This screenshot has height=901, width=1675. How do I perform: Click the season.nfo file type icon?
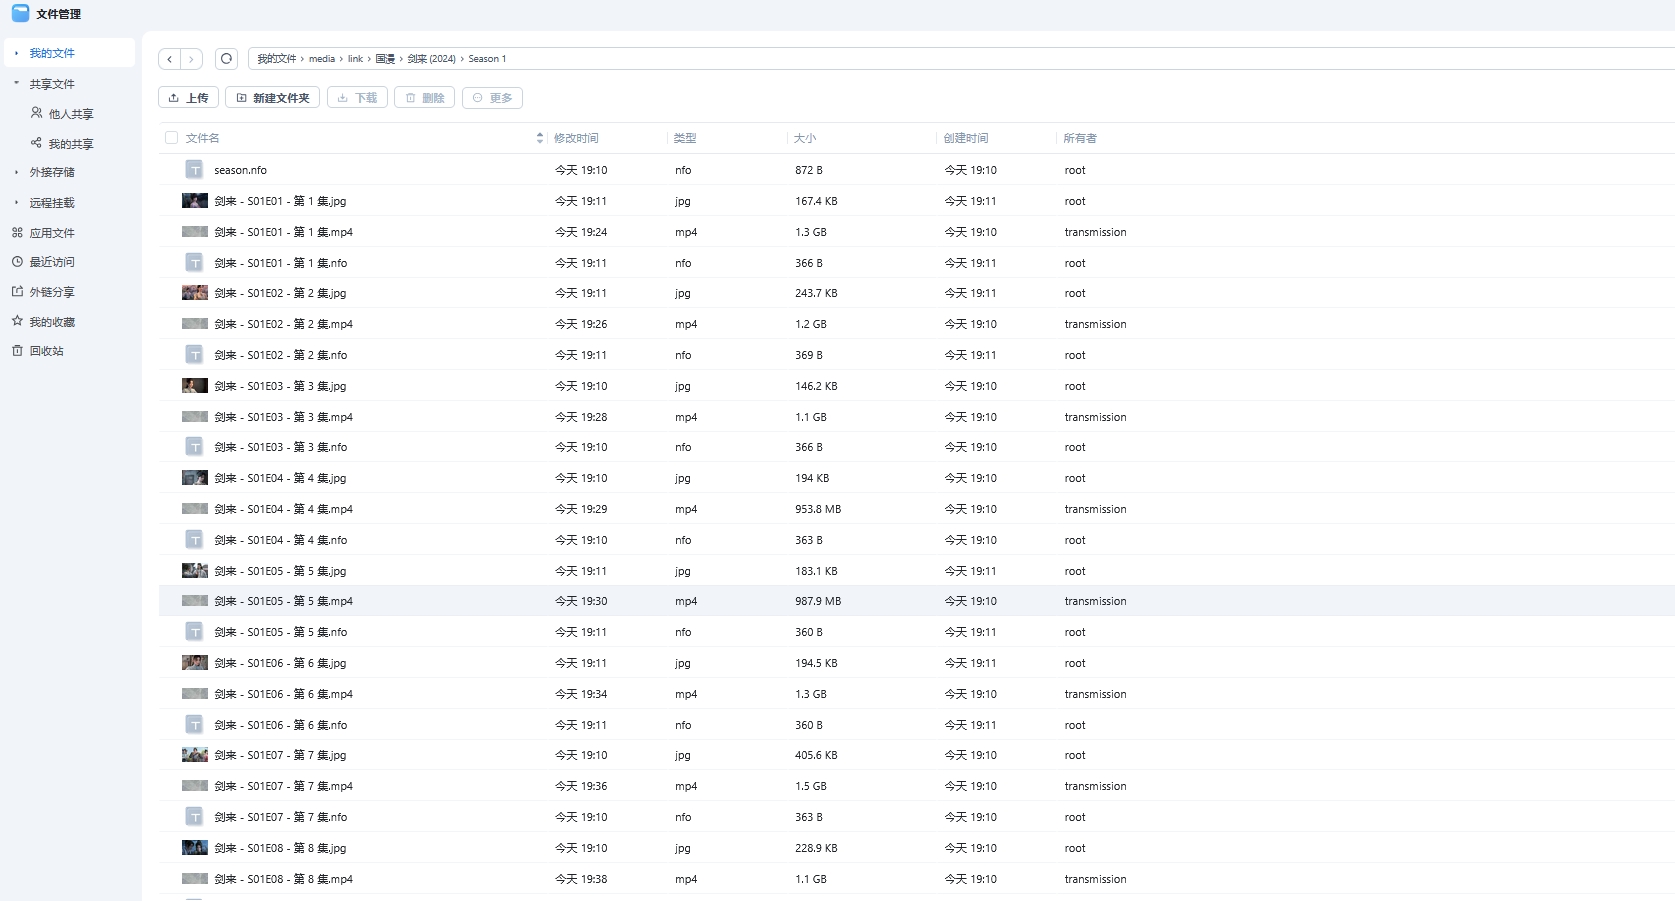pyautogui.click(x=195, y=170)
